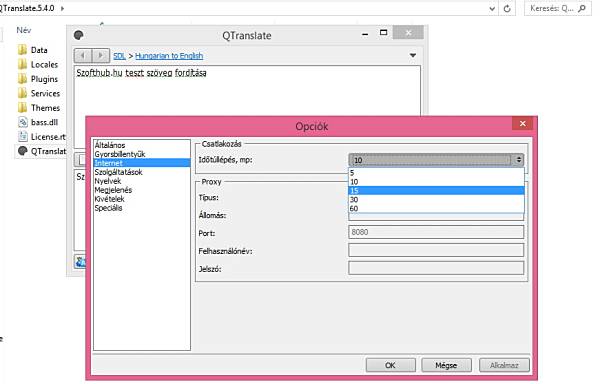Screen dimensions: 600x384
Task: Sort by the Név column header
Action: click(x=24, y=30)
